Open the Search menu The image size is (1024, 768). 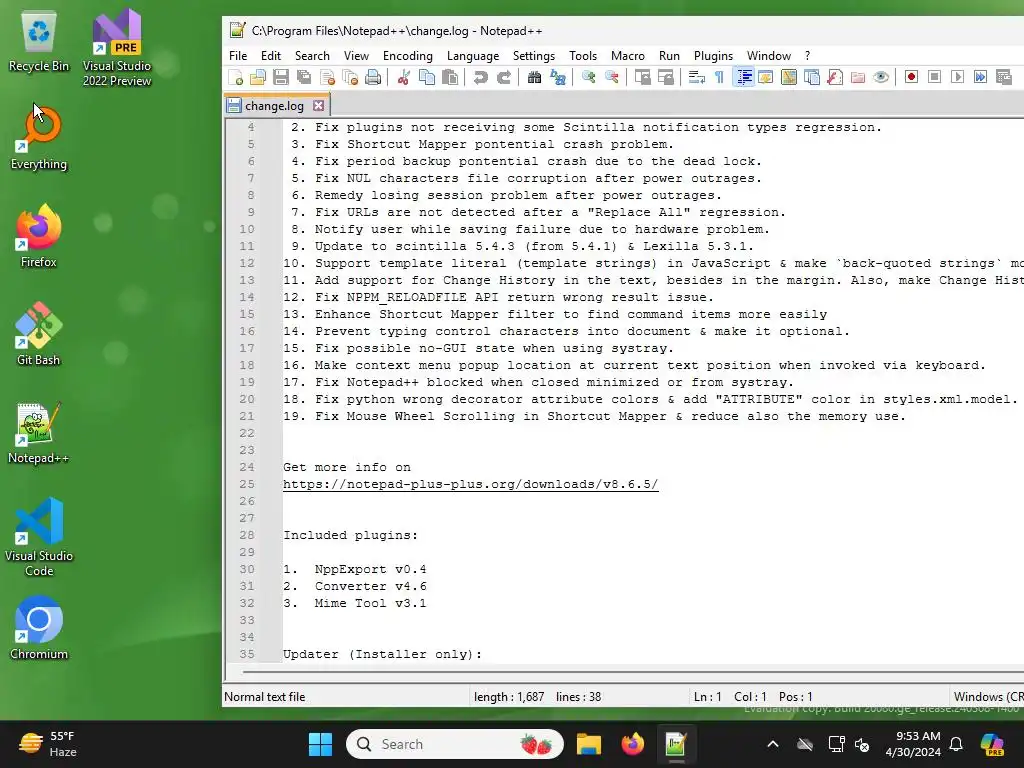[312, 56]
